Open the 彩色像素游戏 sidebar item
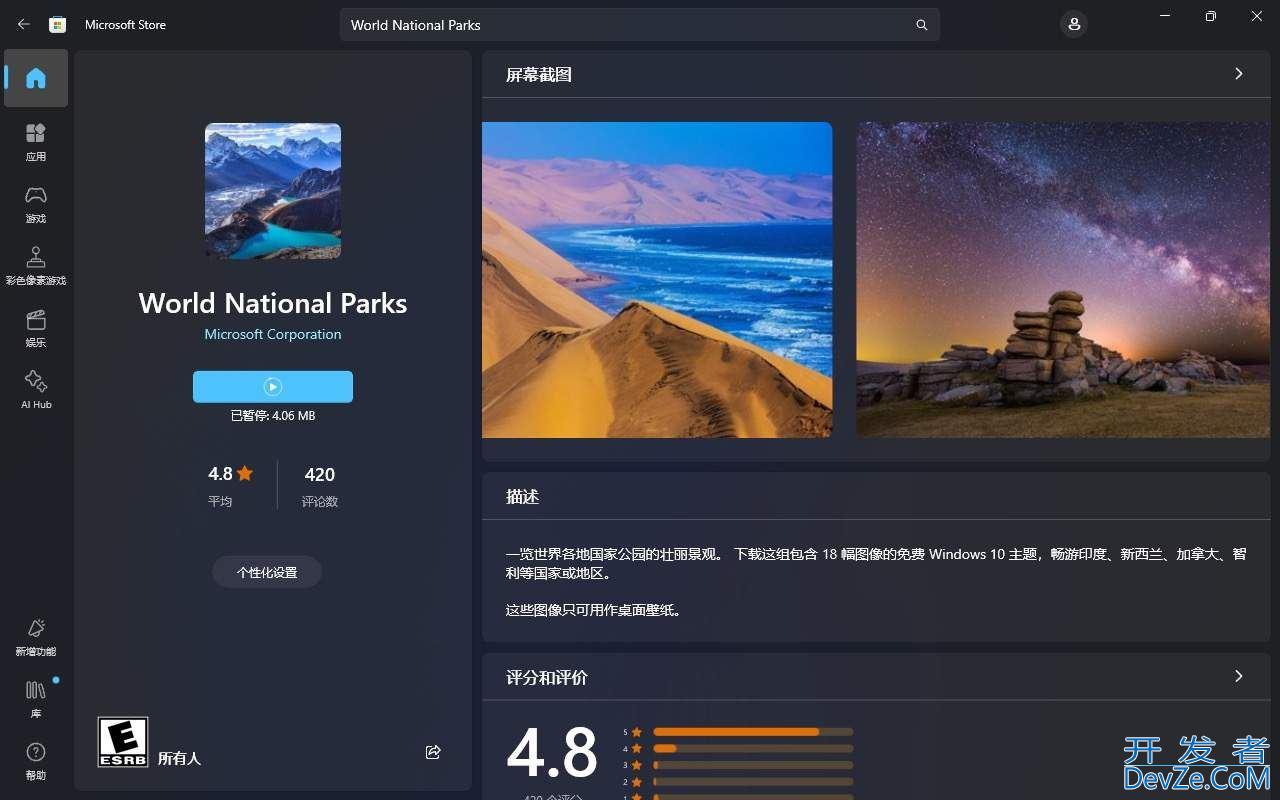Viewport: 1280px width, 800px height. 36,266
